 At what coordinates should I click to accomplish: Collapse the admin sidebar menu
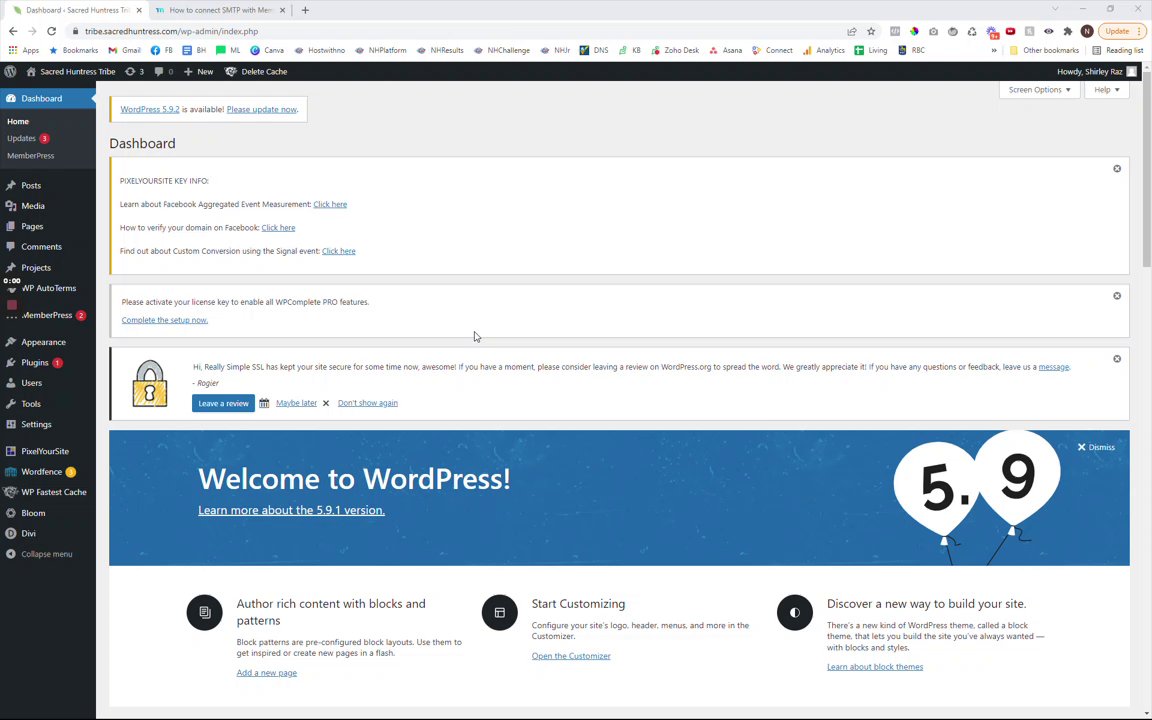pyautogui.click(x=48, y=554)
